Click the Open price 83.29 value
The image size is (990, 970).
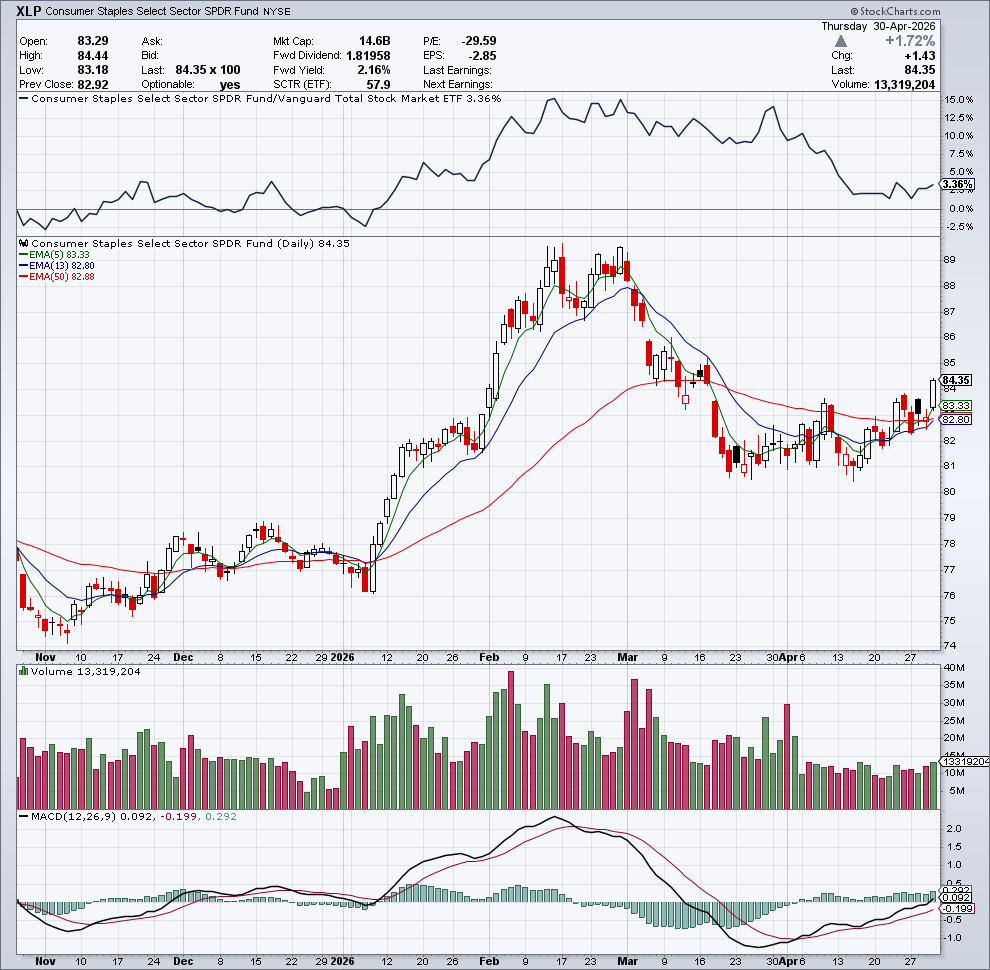pos(93,41)
